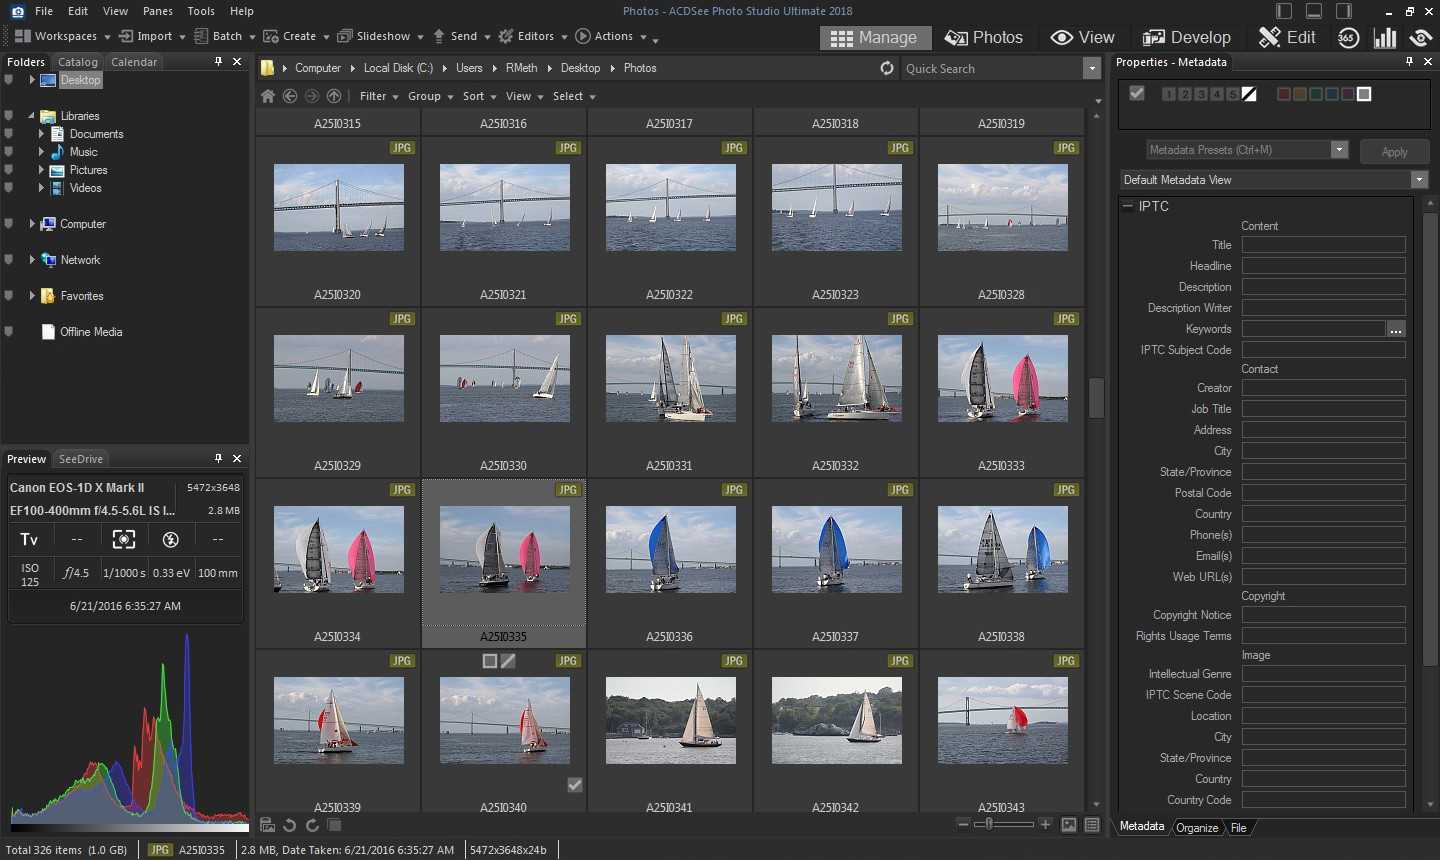Pin the Properties - Metadata panel
1440x860 pixels.
[x=1409, y=62]
